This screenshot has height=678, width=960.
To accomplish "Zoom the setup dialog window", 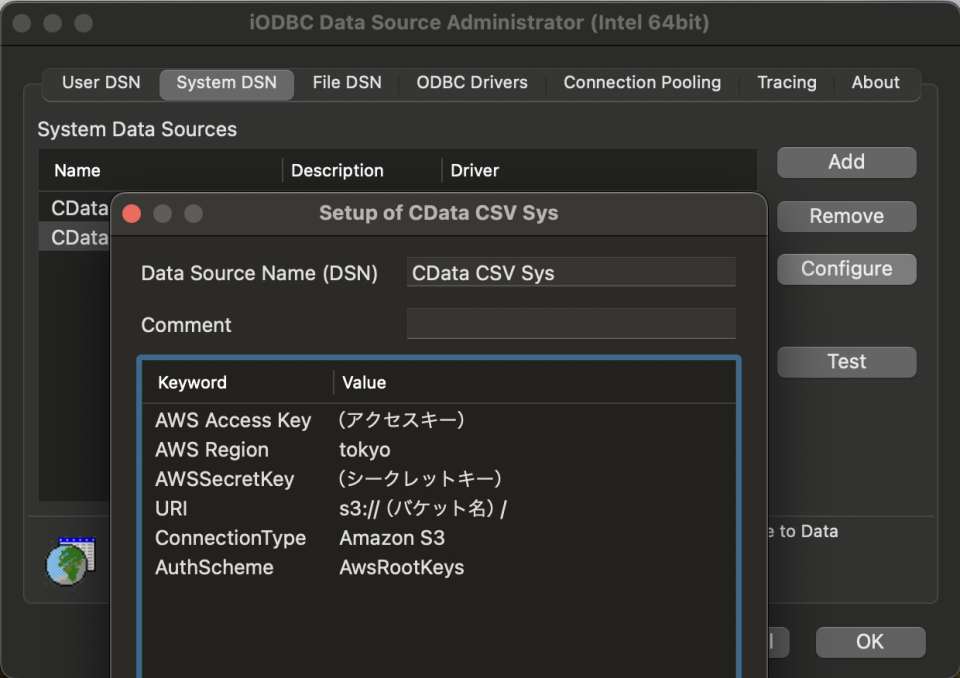I will click(x=193, y=214).
